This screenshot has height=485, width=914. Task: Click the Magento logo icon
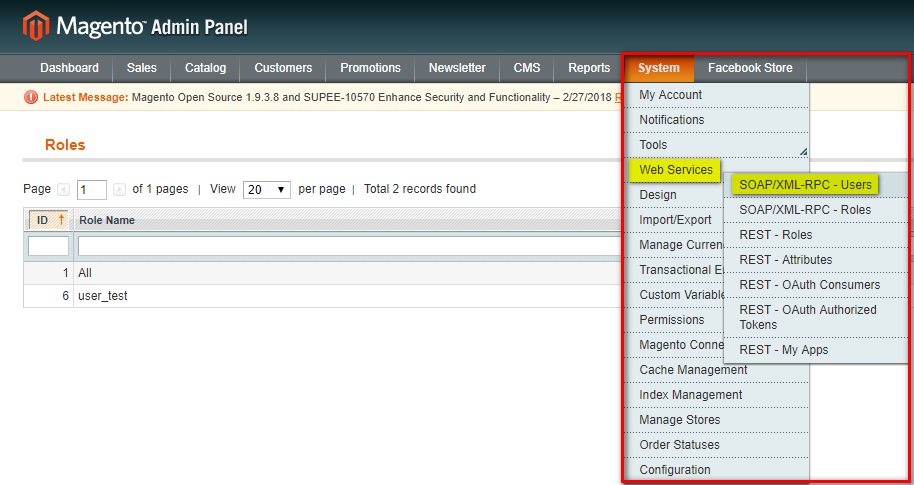(x=36, y=25)
